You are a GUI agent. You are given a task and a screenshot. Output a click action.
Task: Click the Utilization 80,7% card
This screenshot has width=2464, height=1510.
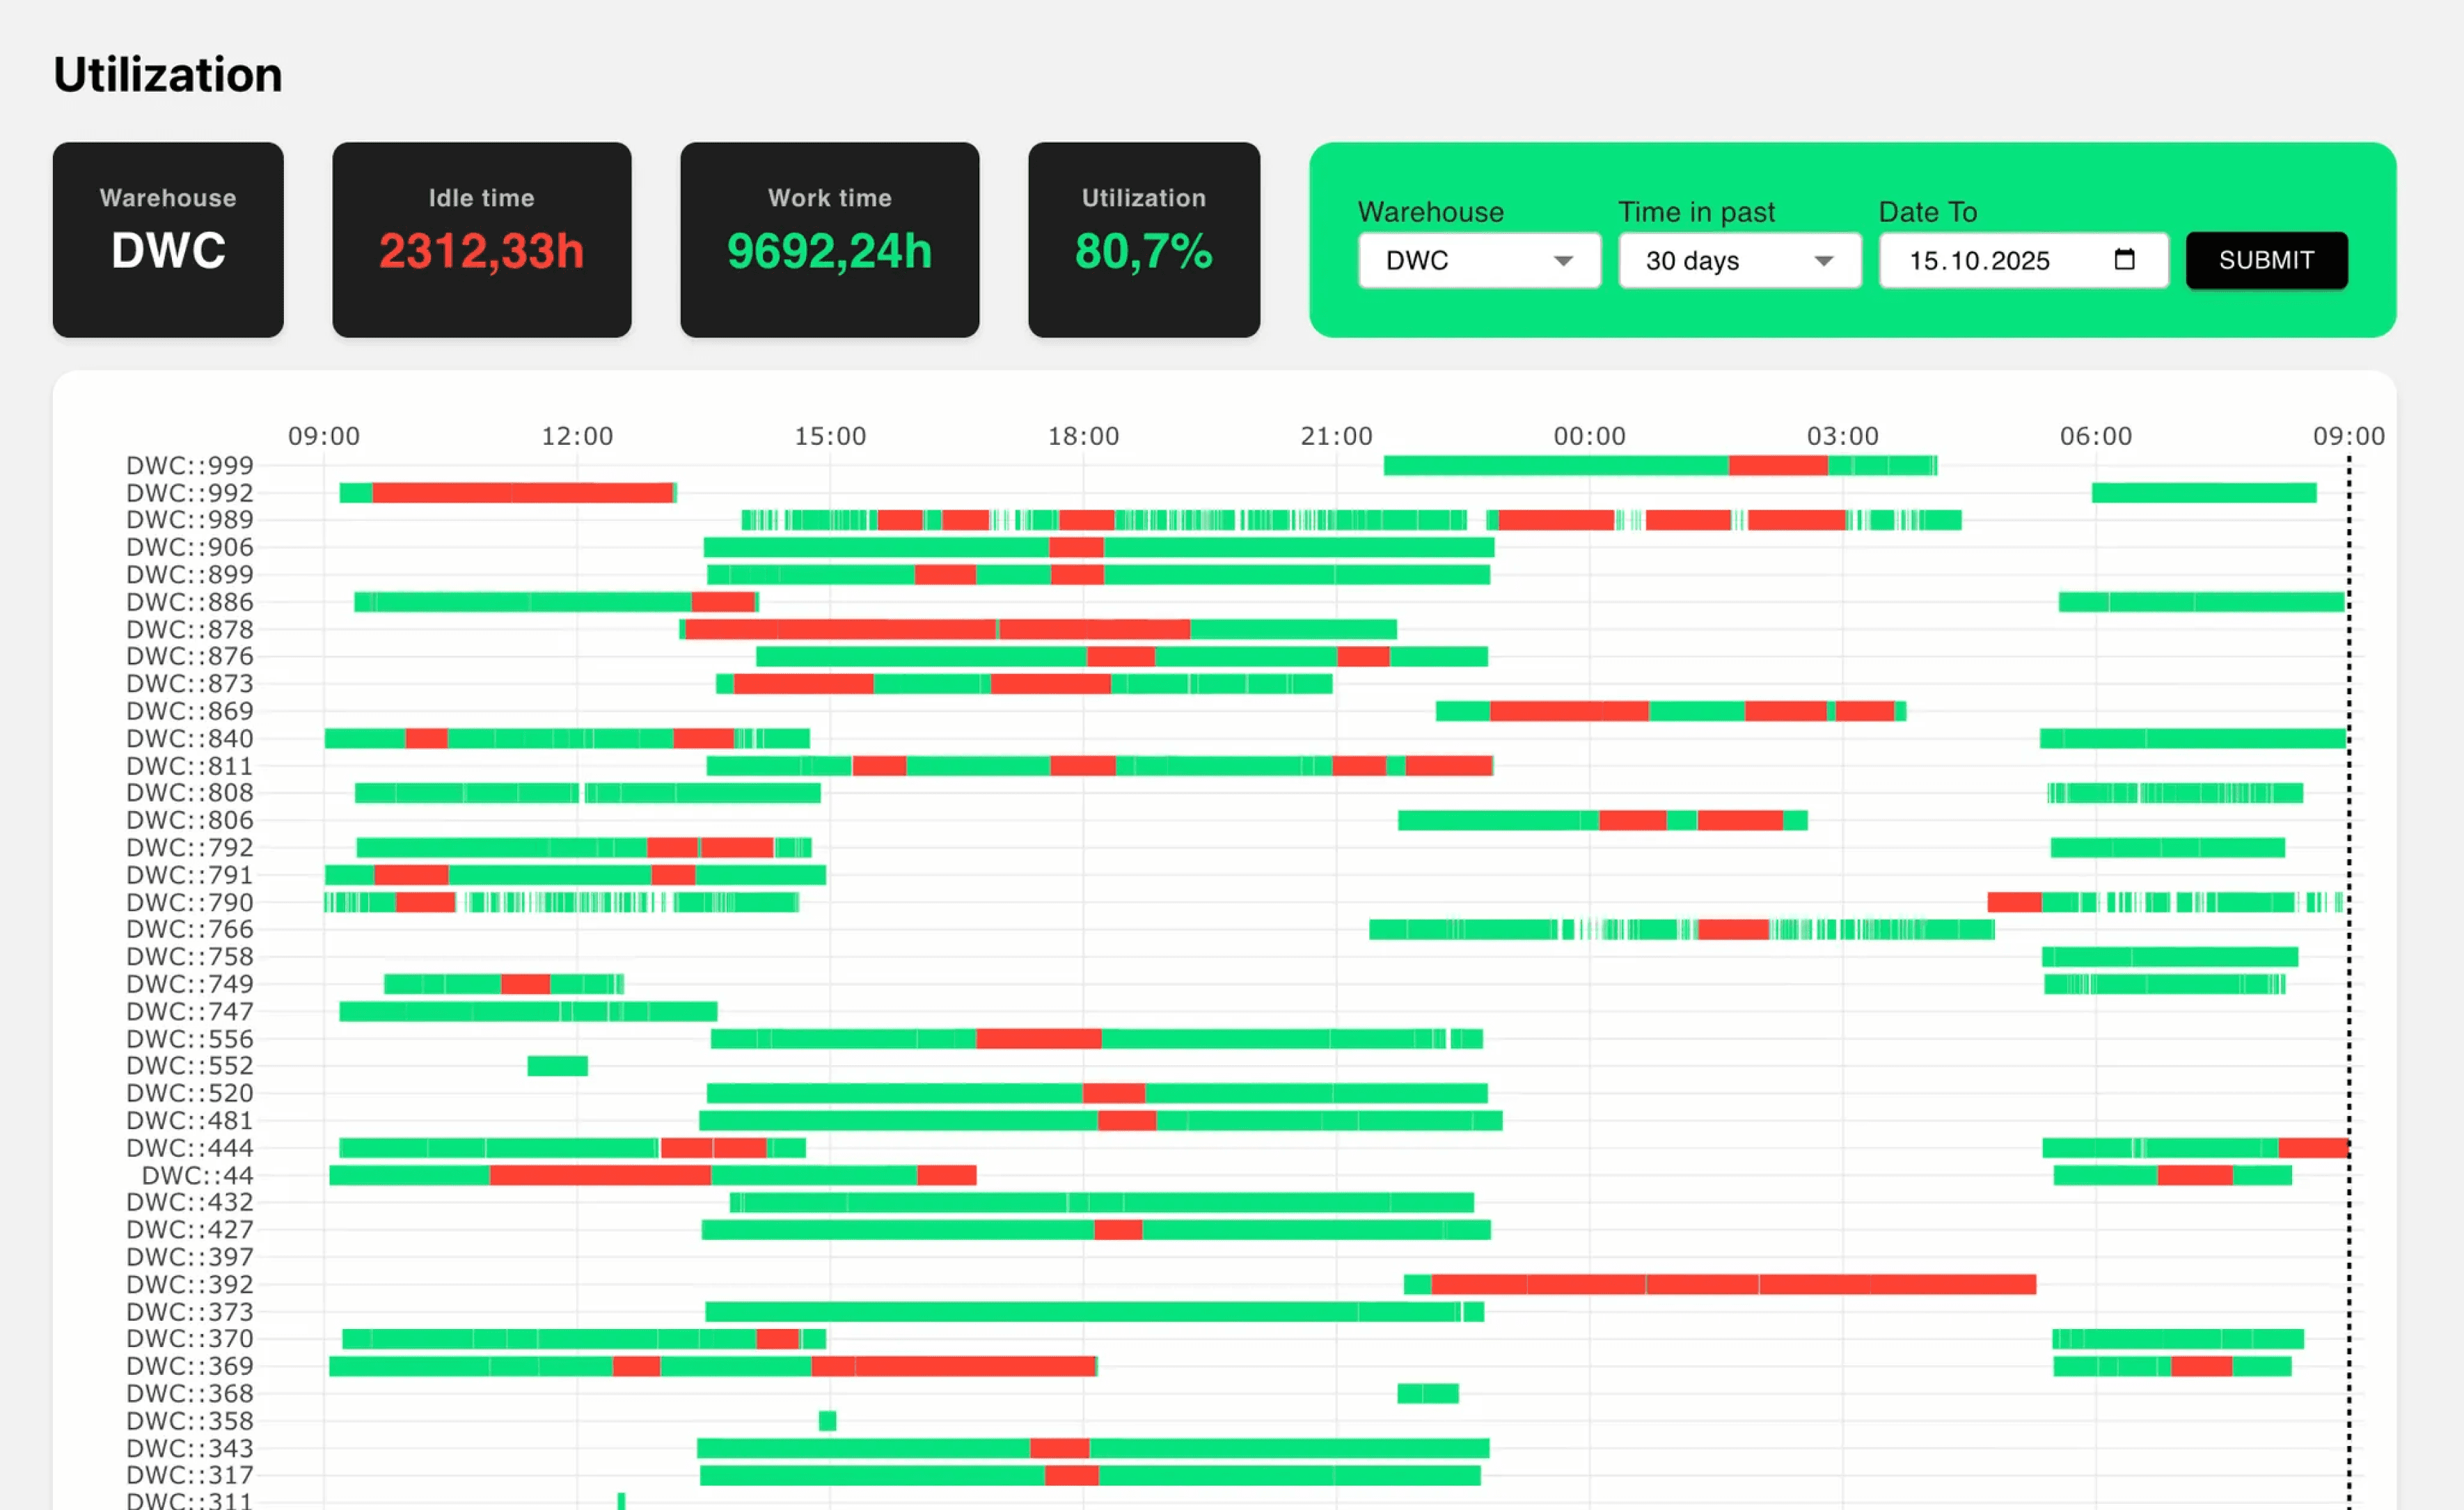coord(1143,239)
